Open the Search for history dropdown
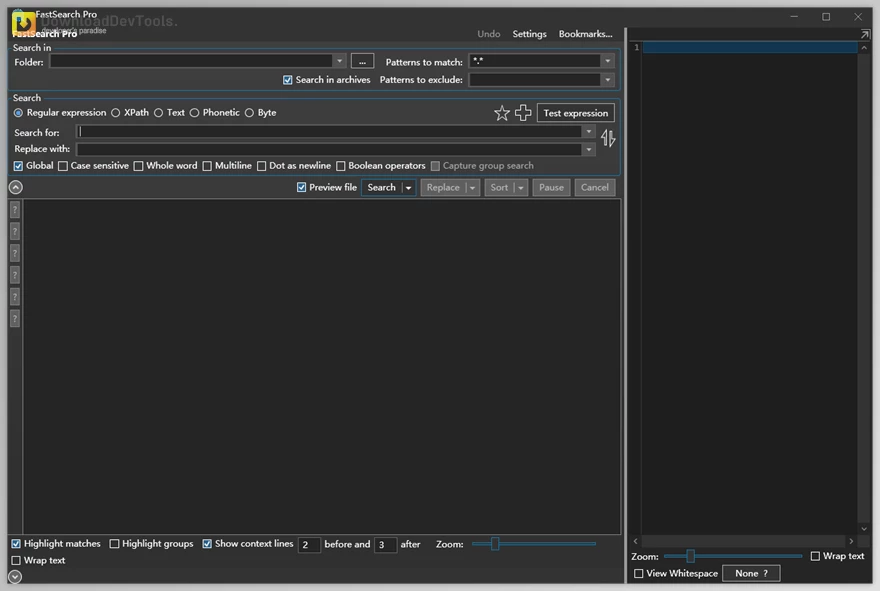Viewport: 880px width, 591px height. pos(590,131)
